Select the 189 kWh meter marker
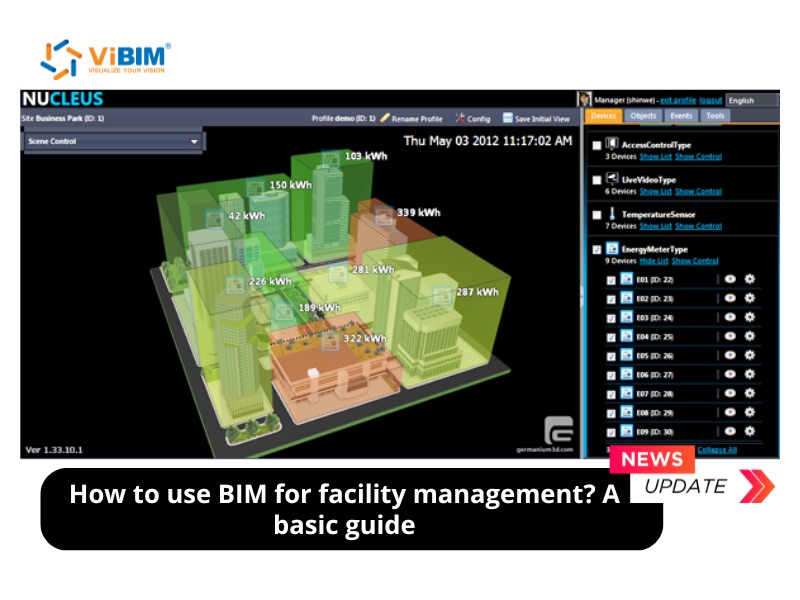Image resolution: width=800 pixels, height=600 pixels. [x=284, y=311]
